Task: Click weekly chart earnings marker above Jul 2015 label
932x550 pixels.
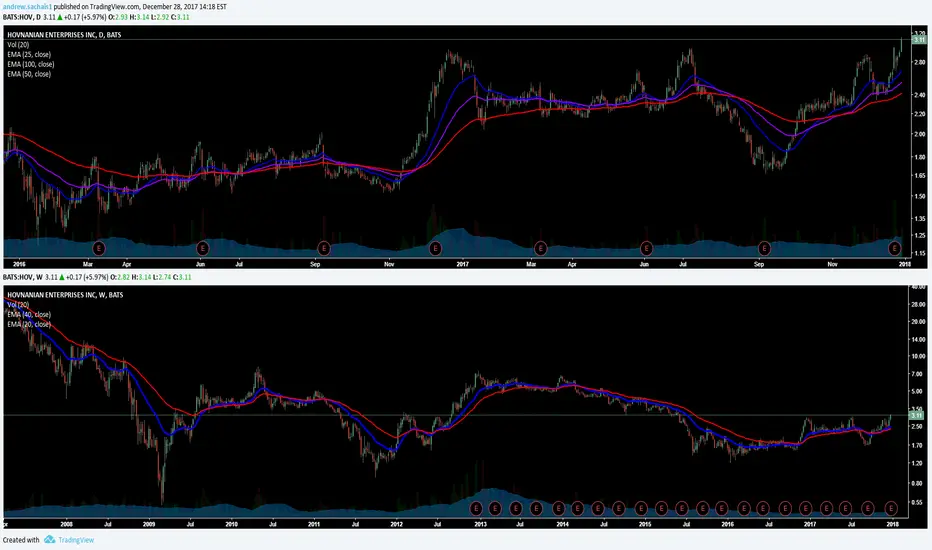Action: [682, 508]
